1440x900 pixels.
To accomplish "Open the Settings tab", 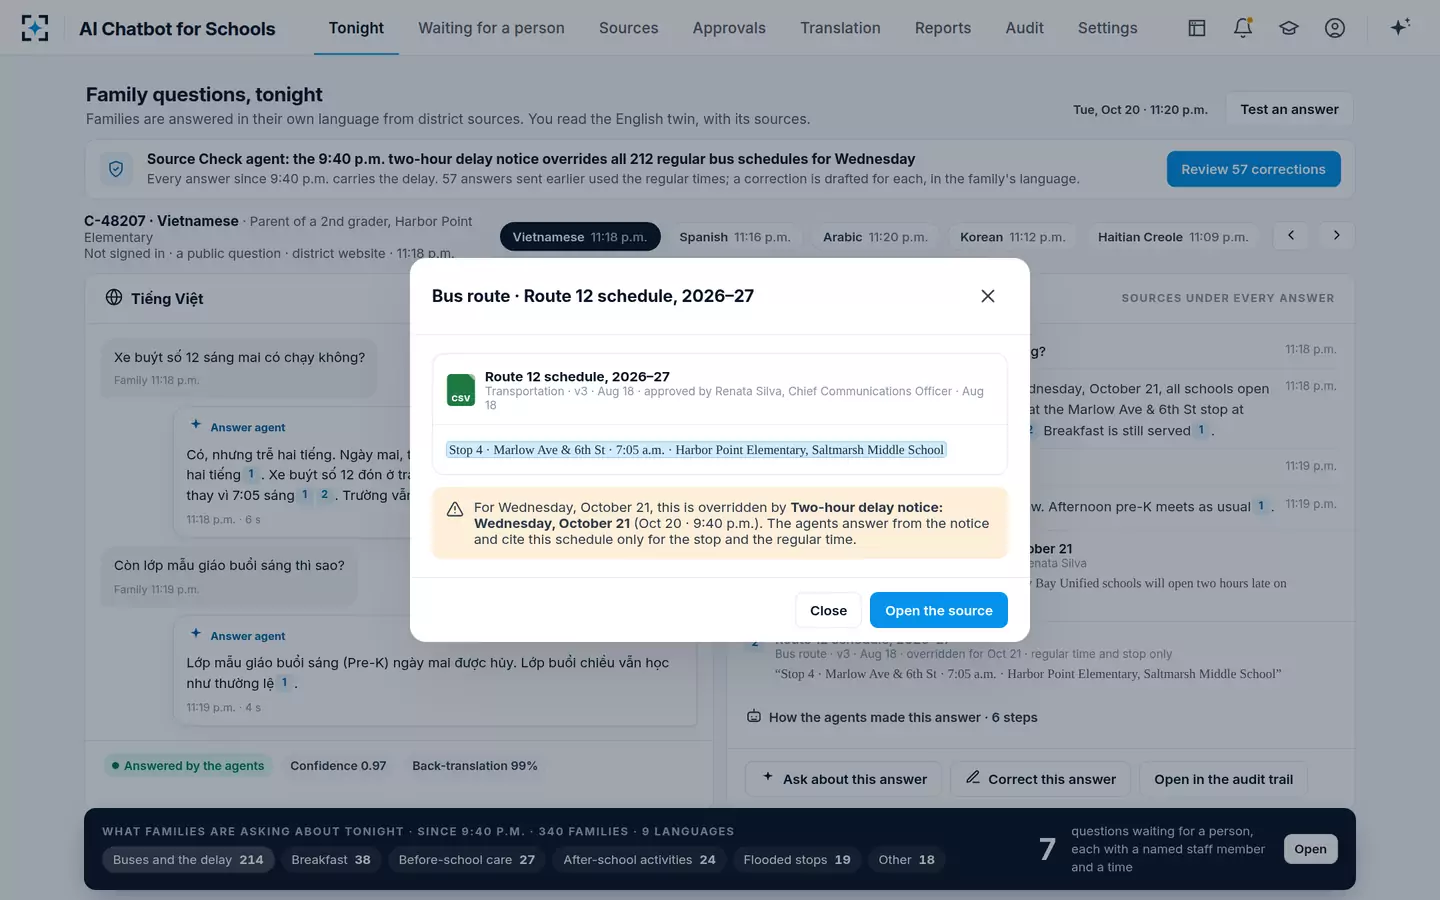I will pos(1107,28).
